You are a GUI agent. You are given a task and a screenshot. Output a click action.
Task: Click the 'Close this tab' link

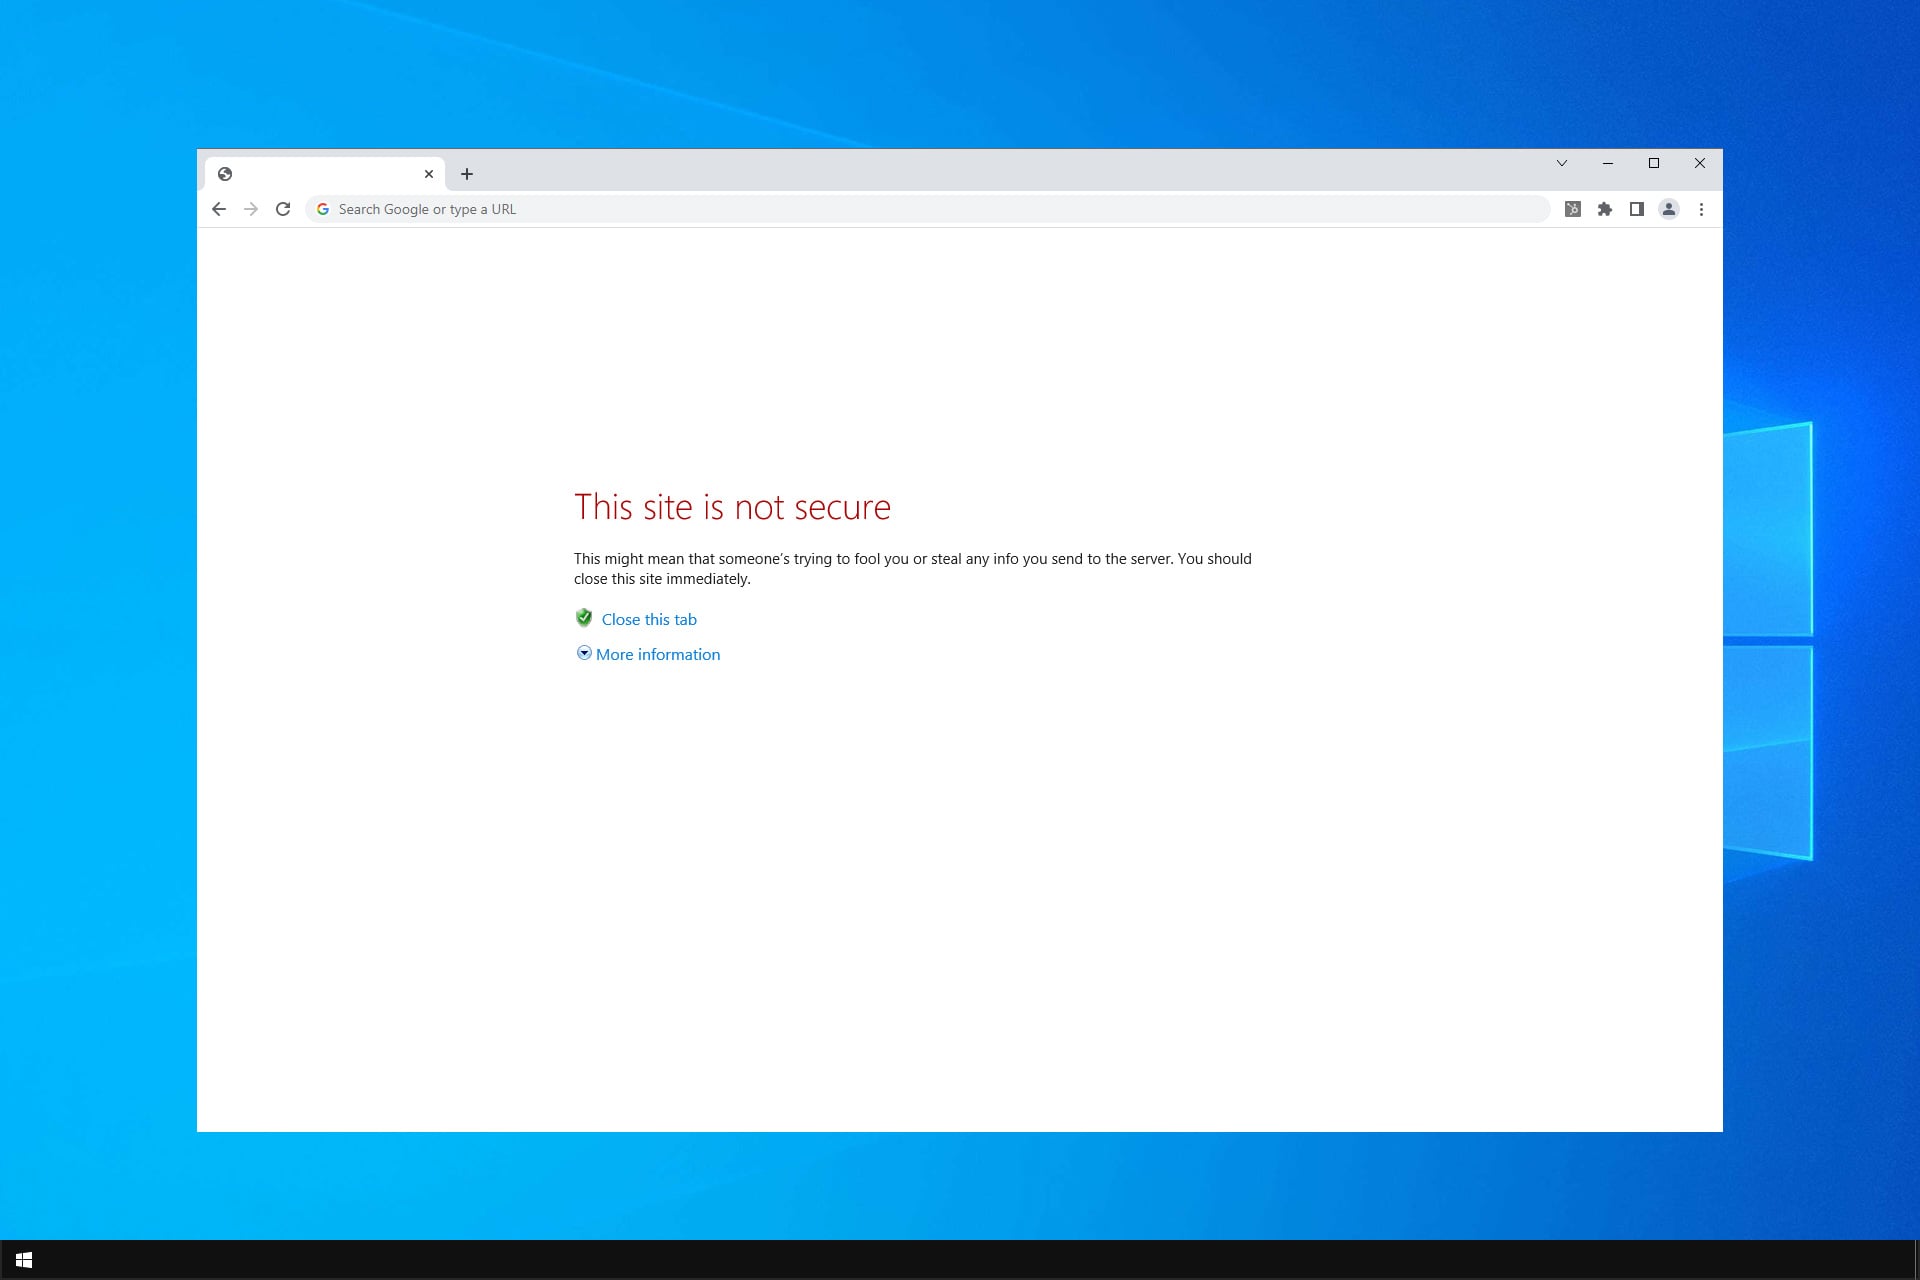tap(649, 620)
